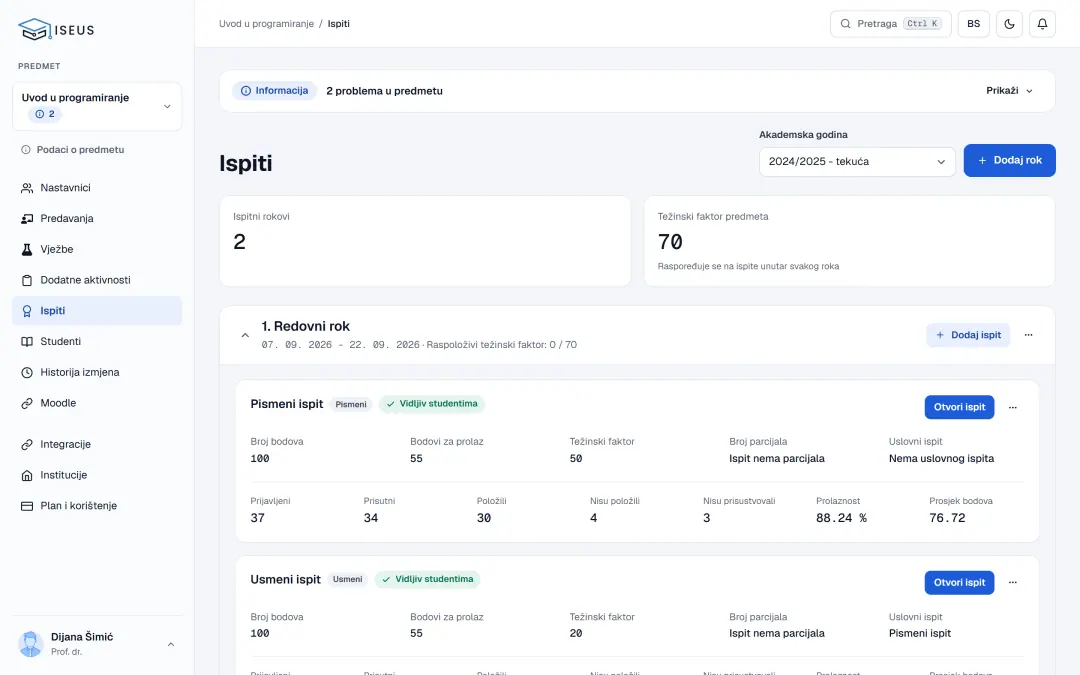Screen dimensions: 1080x675
Task: Click the Vidljiv studentima badge on Pismeni ispit
Action: pyautogui.click(x=432, y=404)
